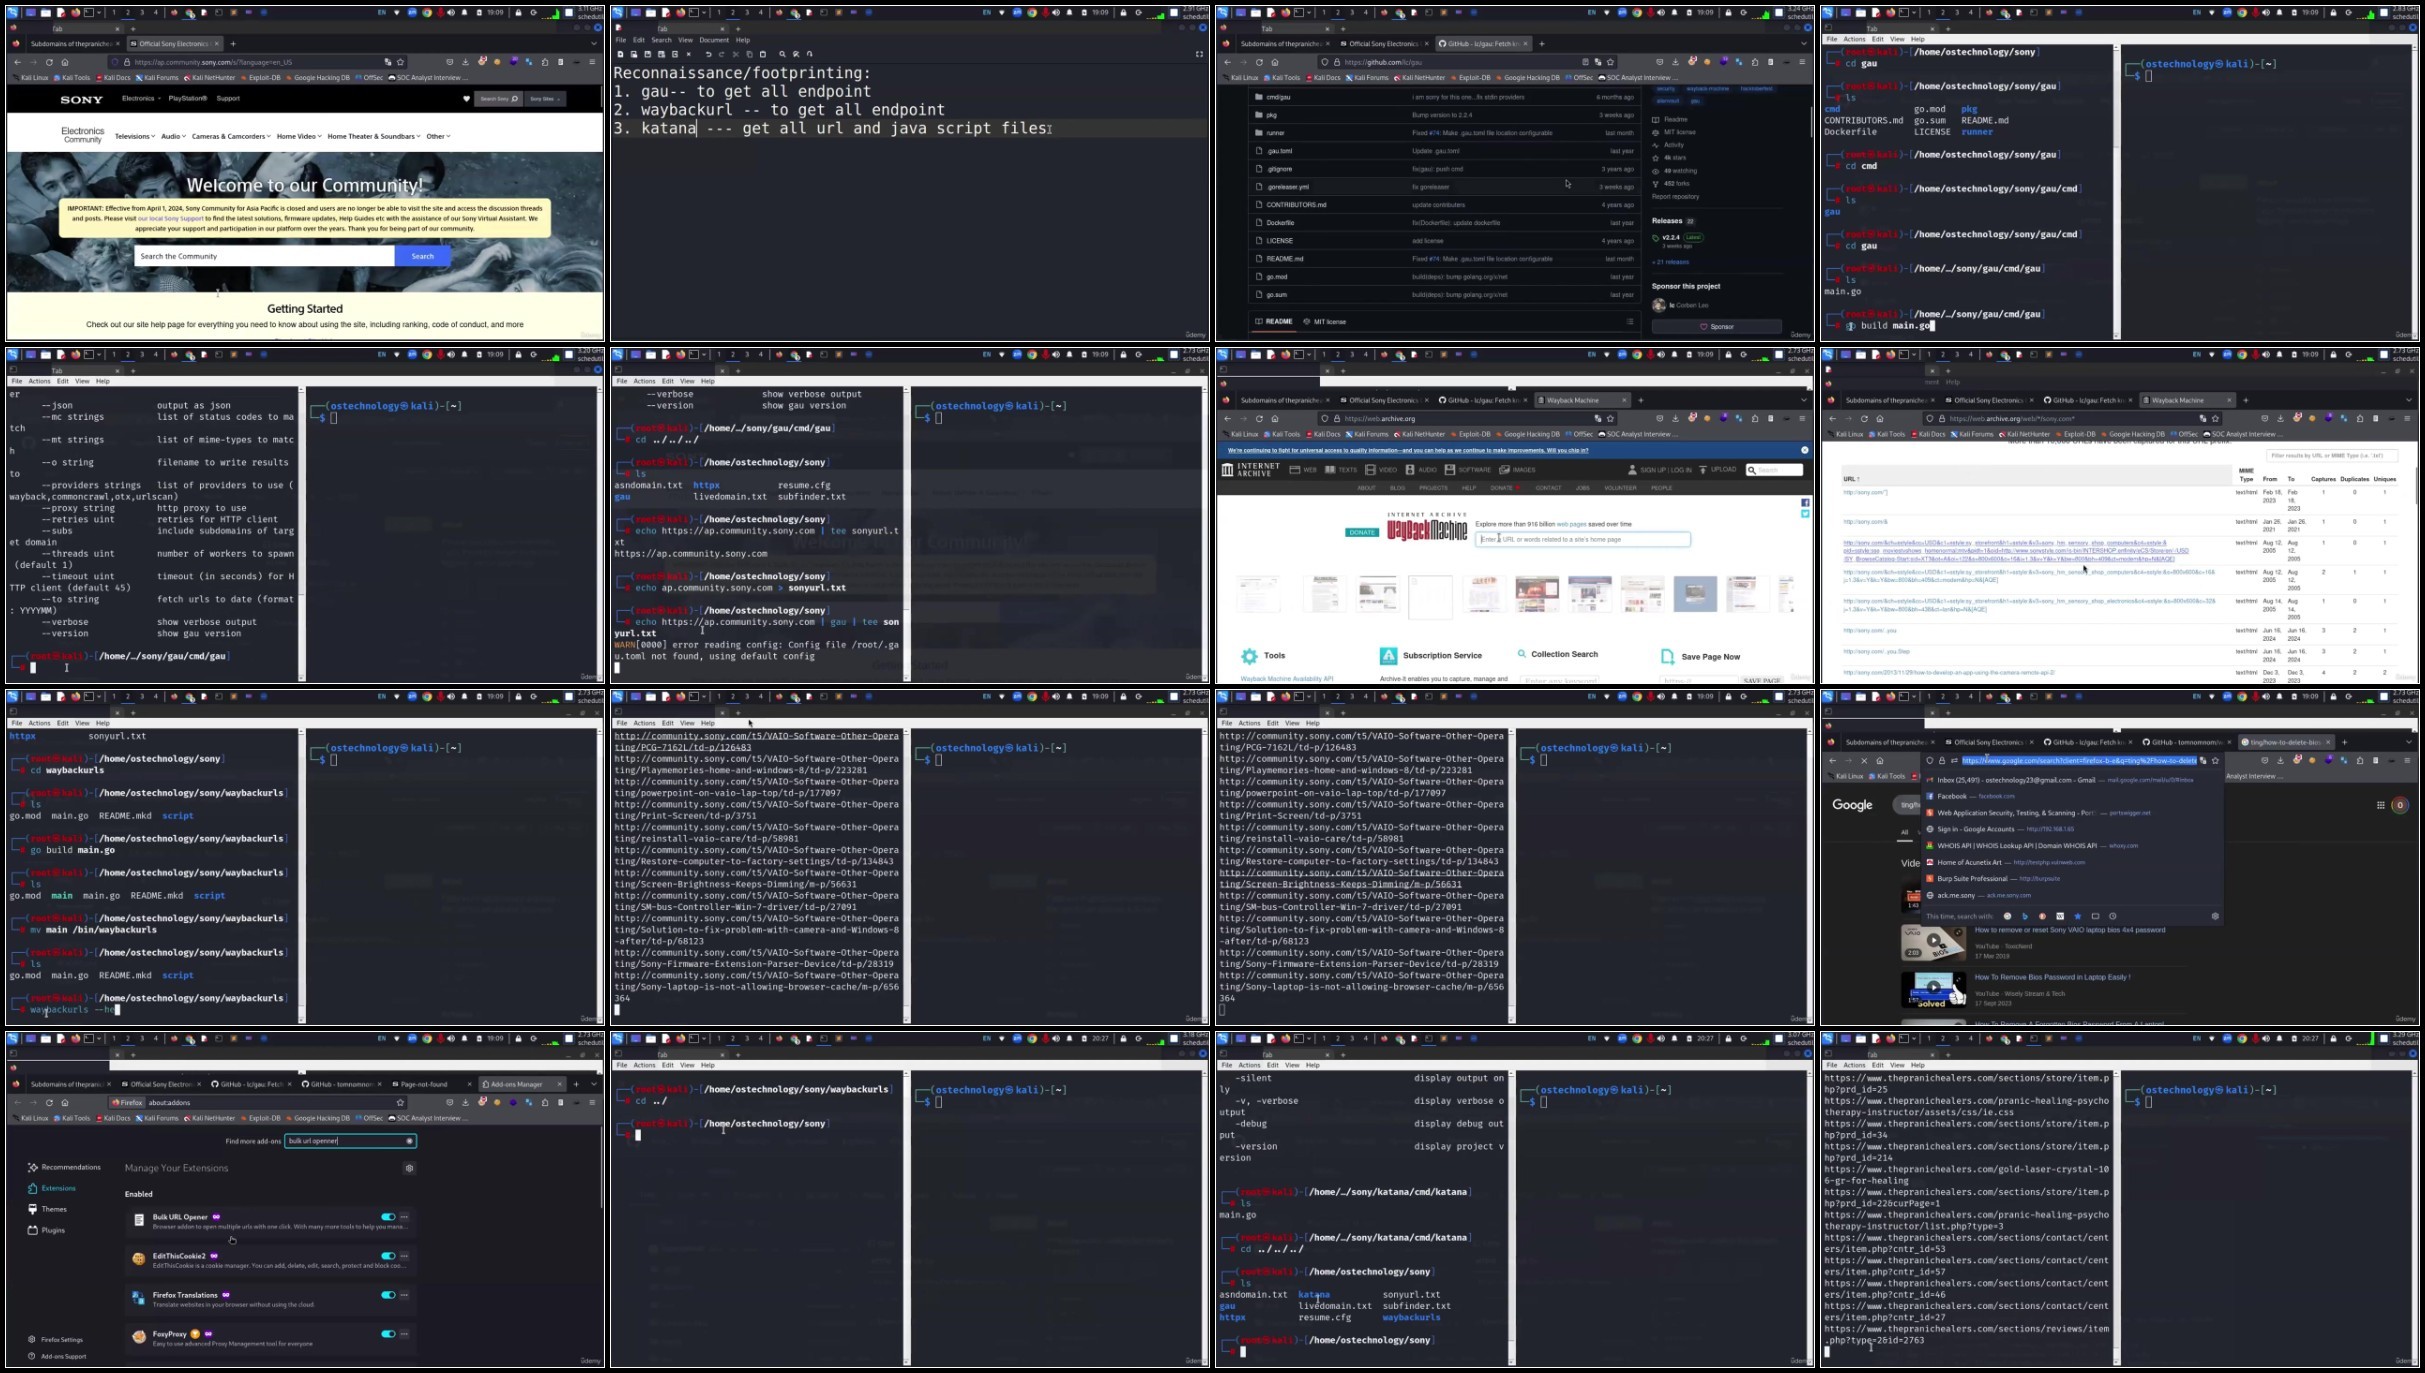Dismiss the blue donation banner on the Internet Archive page

pyautogui.click(x=1805, y=450)
